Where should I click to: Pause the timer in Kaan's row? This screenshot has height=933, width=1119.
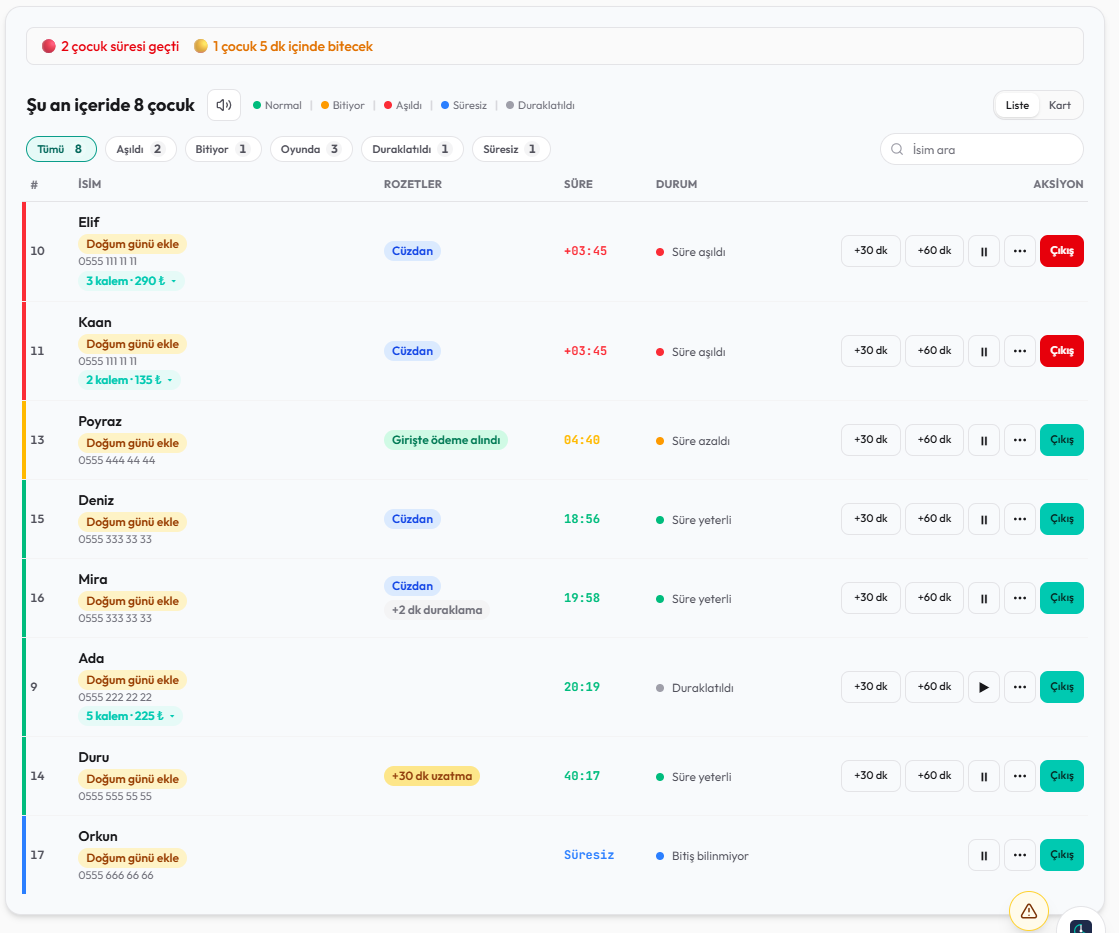[x=983, y=351]
